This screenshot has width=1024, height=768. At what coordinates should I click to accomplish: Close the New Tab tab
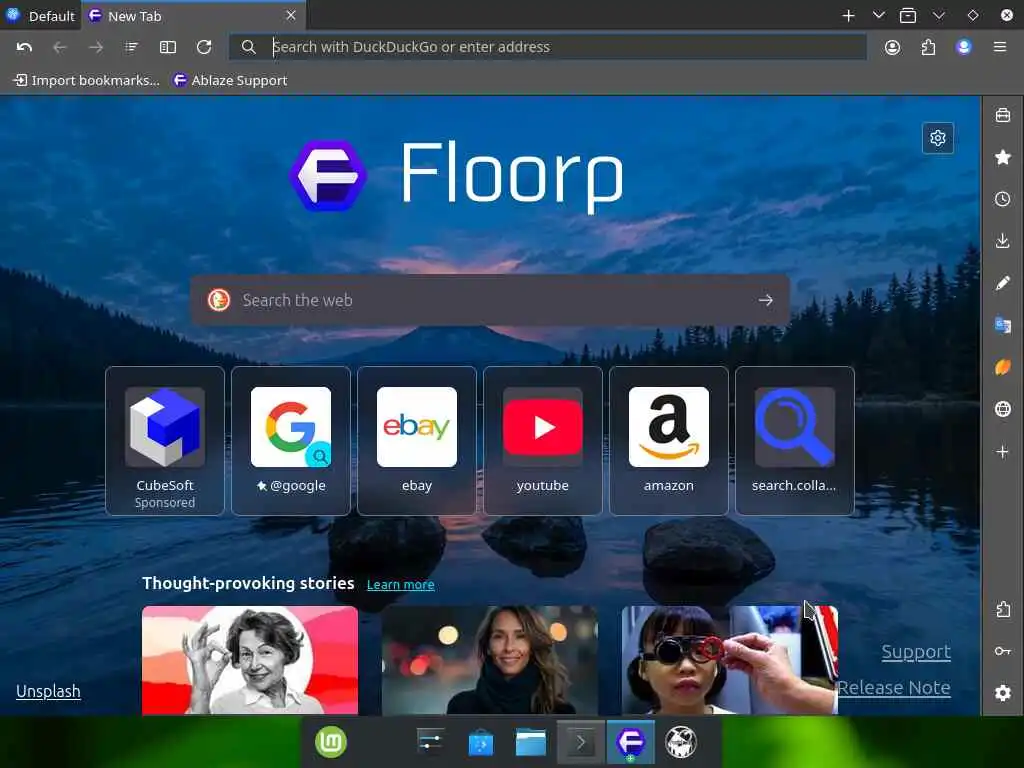click(291, 15)
